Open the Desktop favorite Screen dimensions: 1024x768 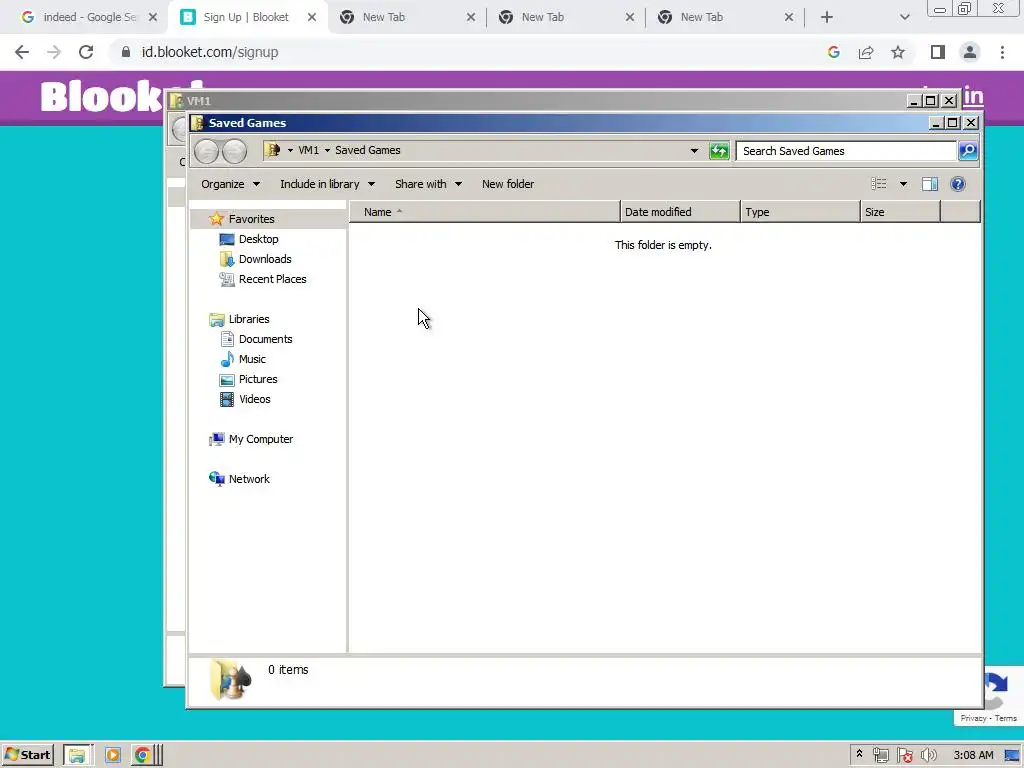pos(259,239)
